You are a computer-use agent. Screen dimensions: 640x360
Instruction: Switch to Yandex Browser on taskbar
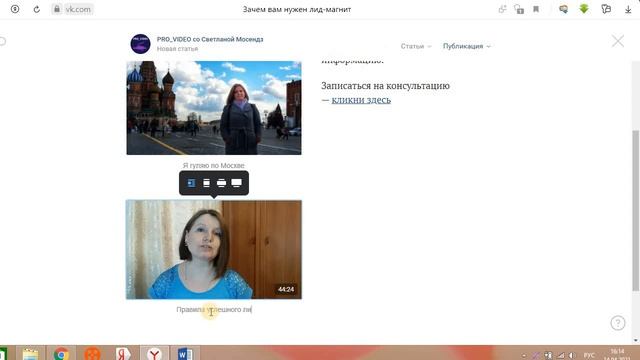[154, 354]
